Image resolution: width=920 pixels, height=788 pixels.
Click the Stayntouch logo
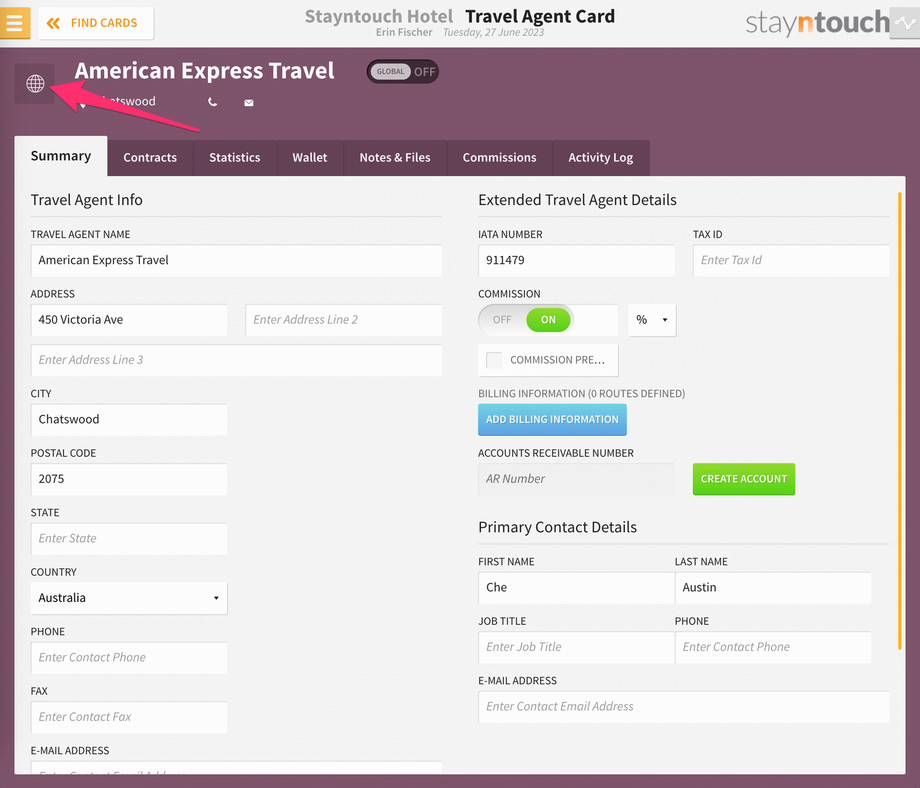tap(817, 23)
